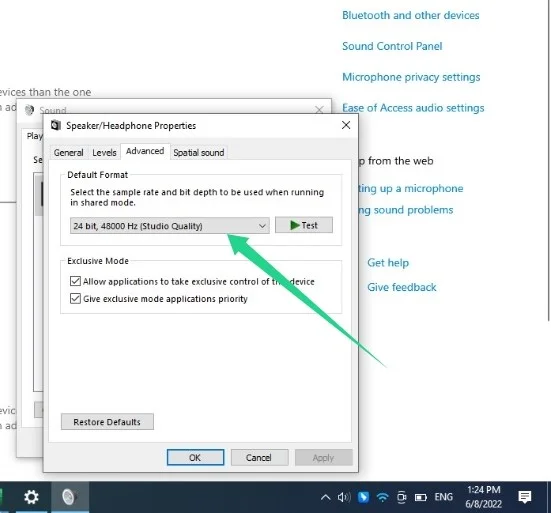This screenshot has width=551, height=513.
Task: Open Microphone privacy settings link
Action: tap(411, 77)
